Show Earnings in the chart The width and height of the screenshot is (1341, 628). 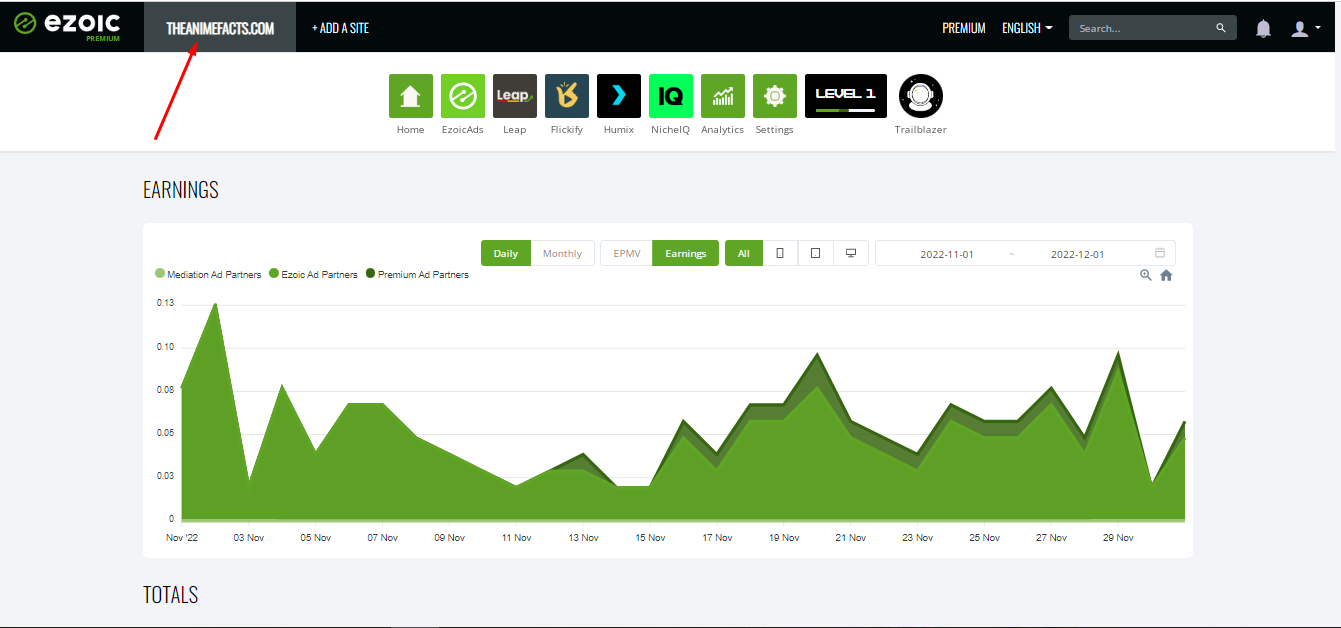(686, 253)
